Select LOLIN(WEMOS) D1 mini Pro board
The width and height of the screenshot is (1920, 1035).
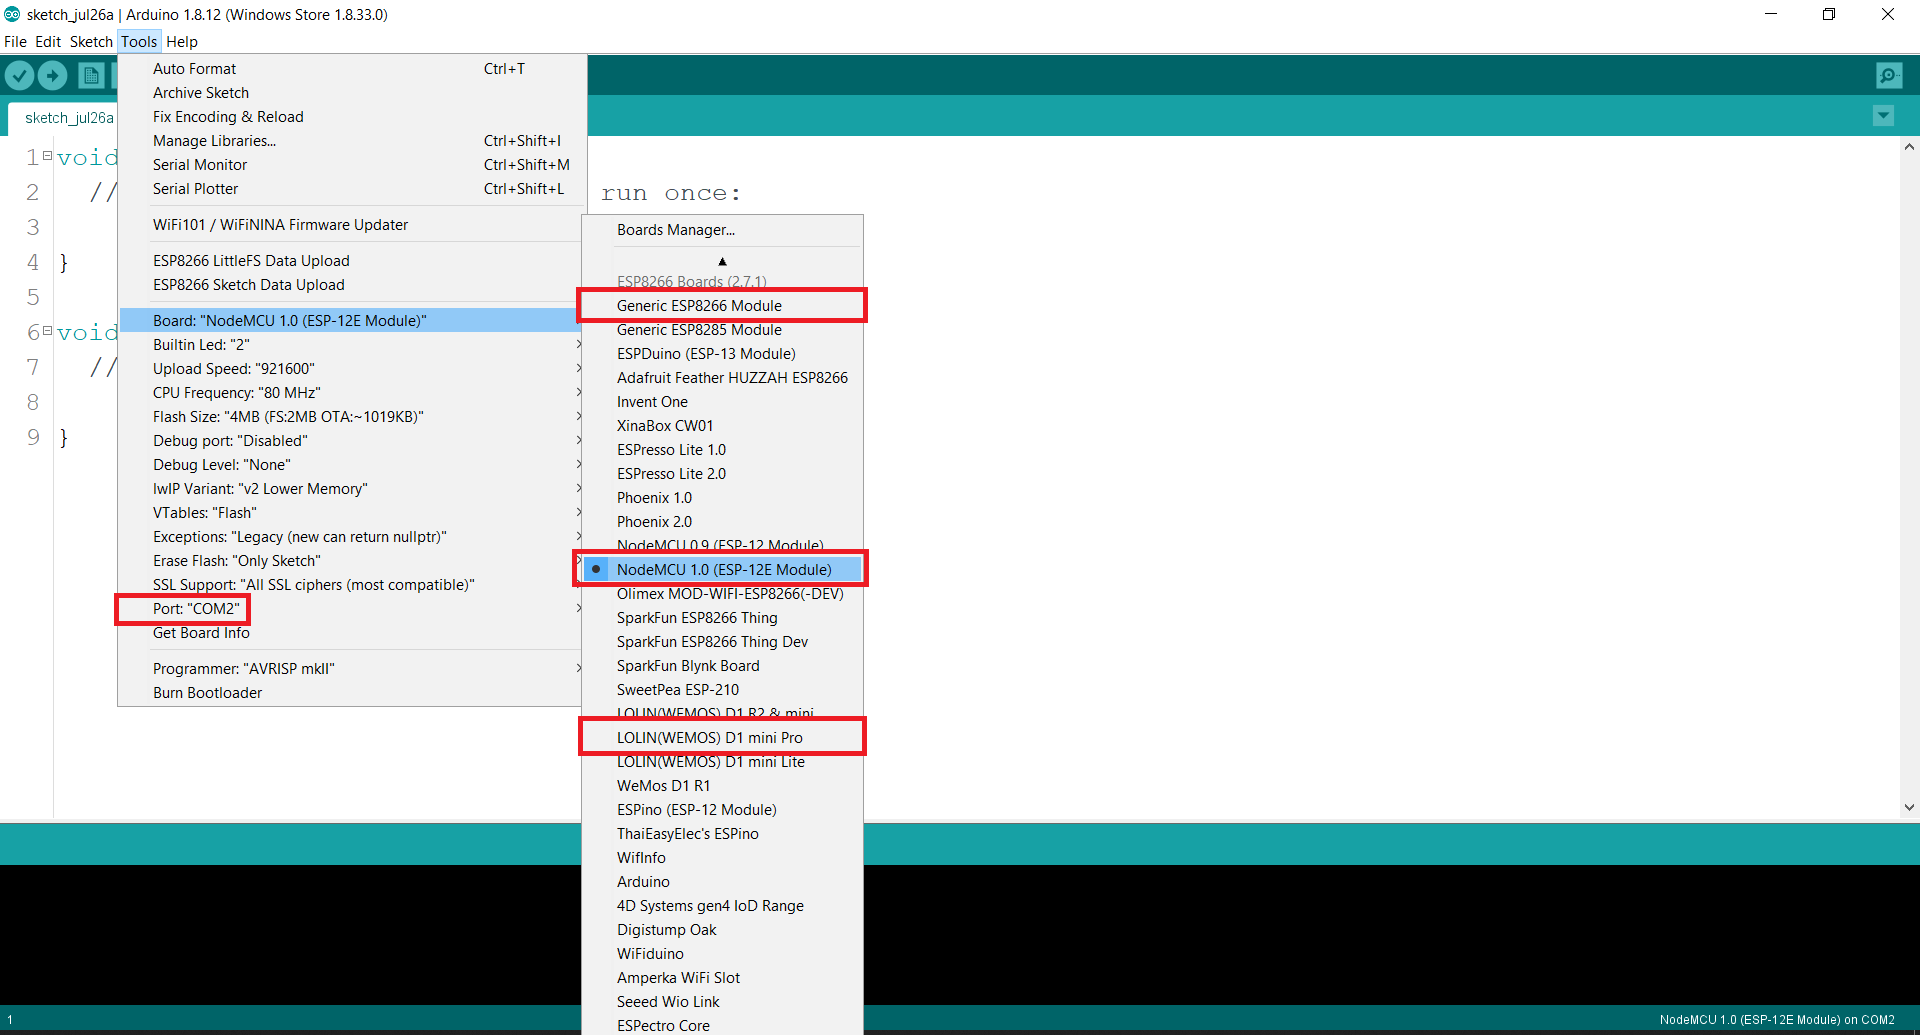click(722, 738)
